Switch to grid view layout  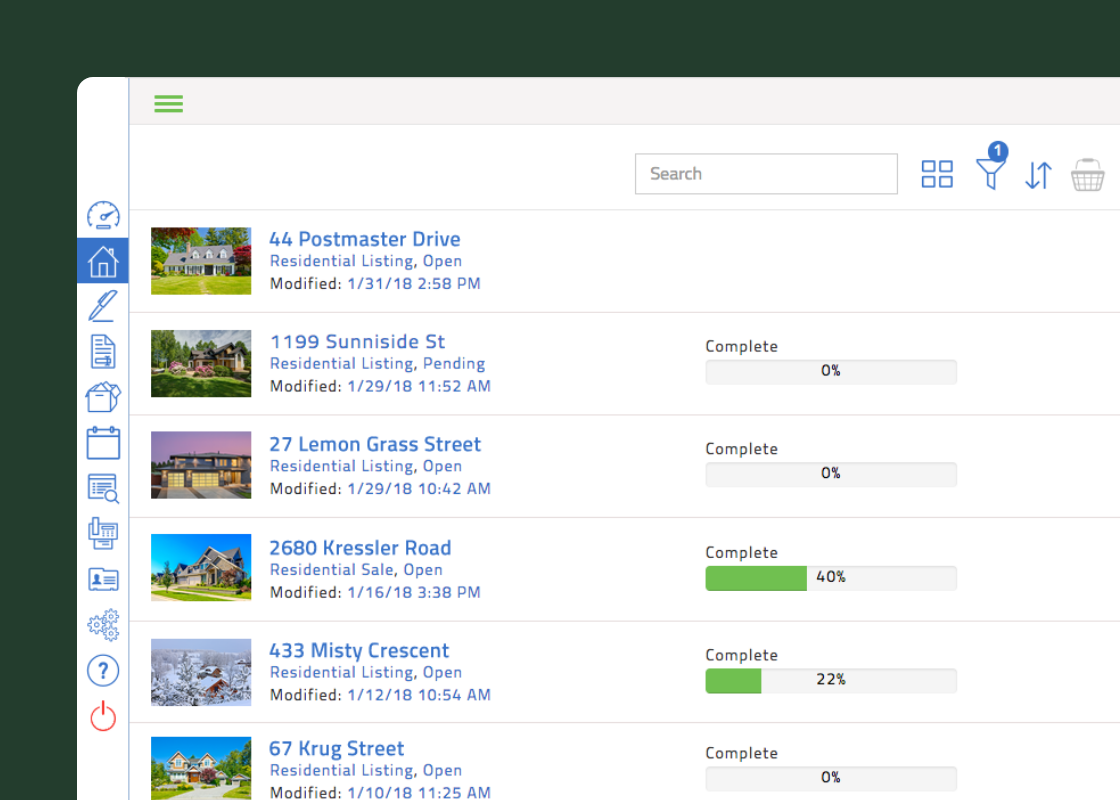937,174
